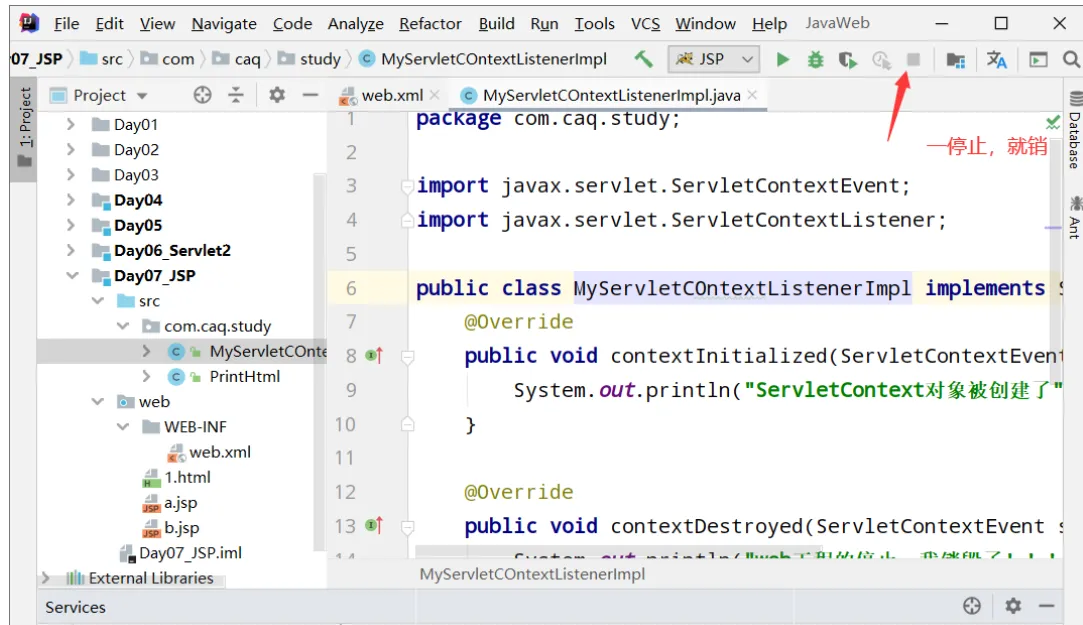Image resolution: width=1083 pixels, height=625 pixels.
Task: Open Project Structure toolbar icon
Action: [x=956, y=60]
